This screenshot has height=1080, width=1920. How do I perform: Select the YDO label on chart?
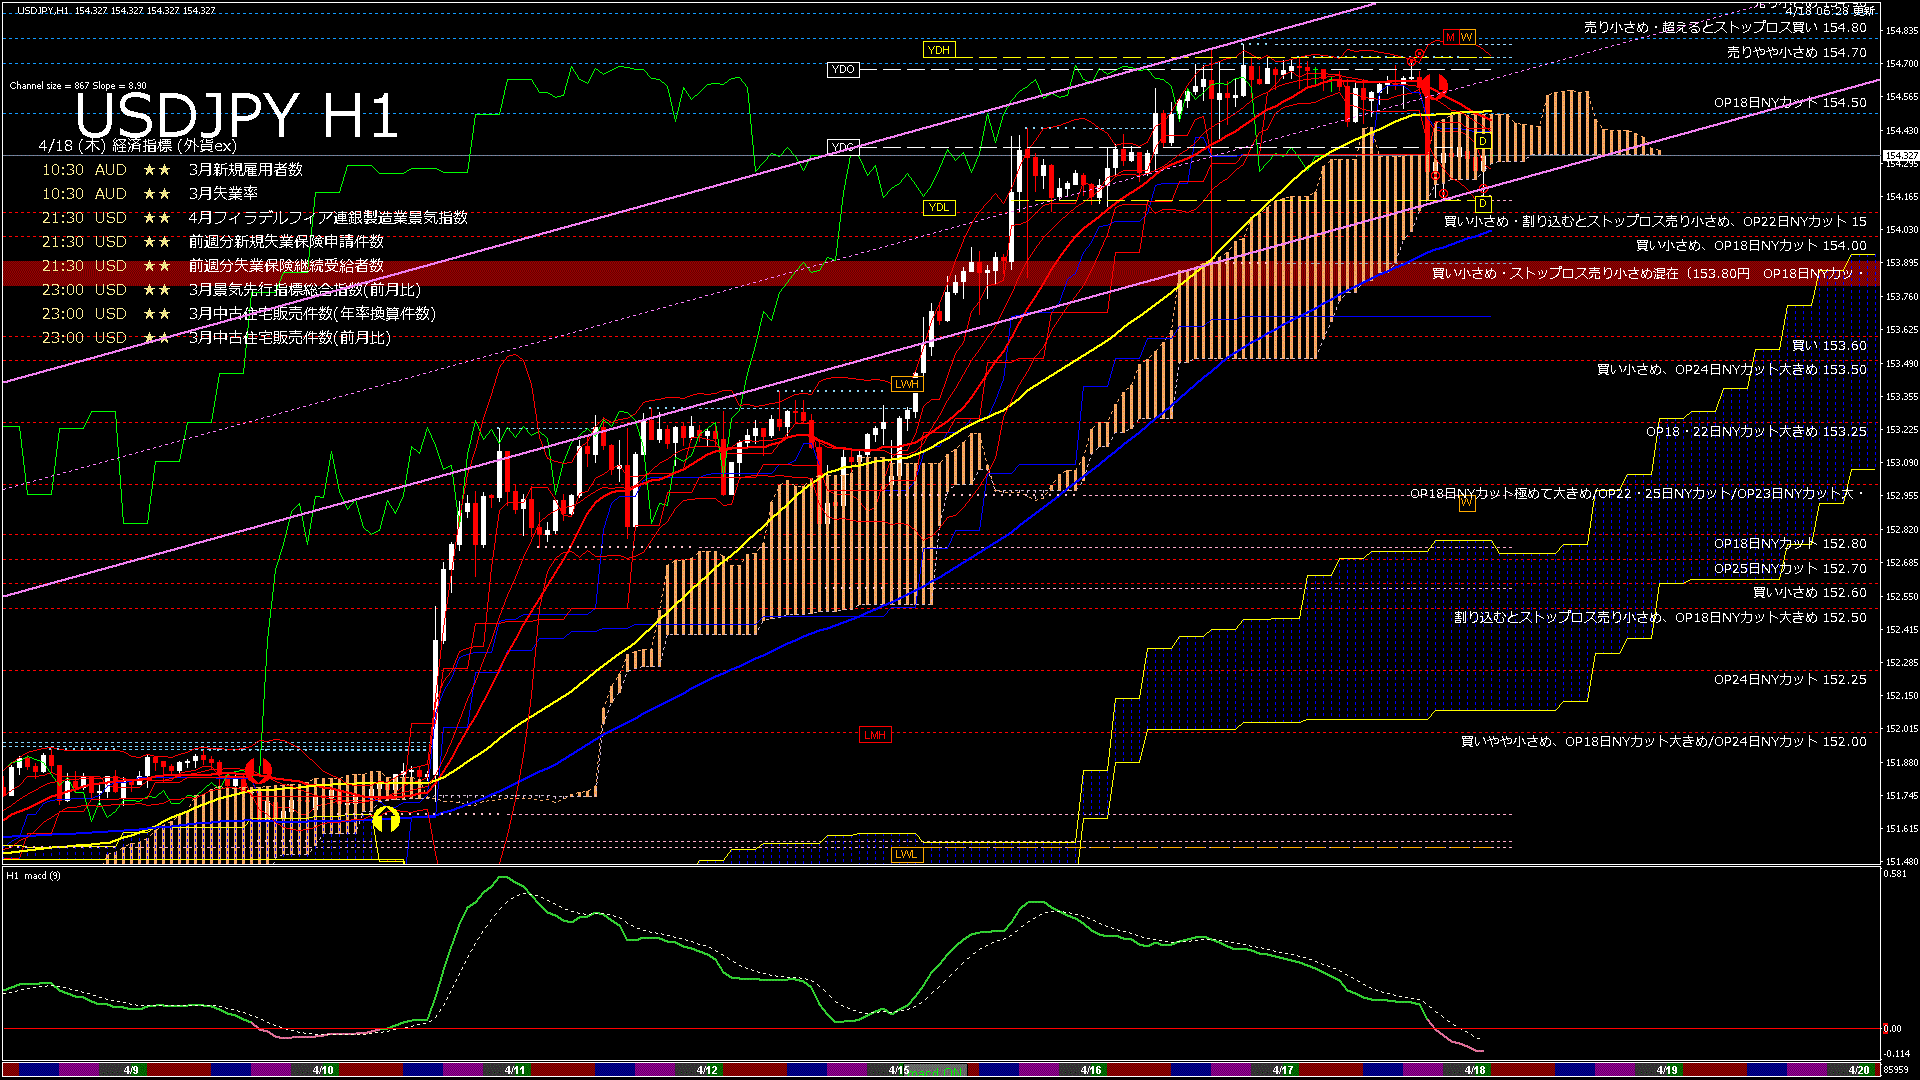pyautogui.click(x=843, y=69)
